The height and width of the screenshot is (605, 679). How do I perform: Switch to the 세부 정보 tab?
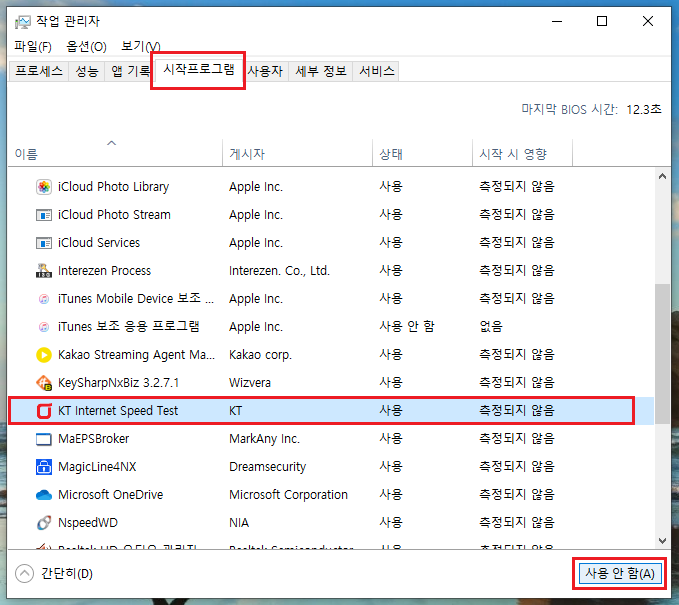coord(321,71)
